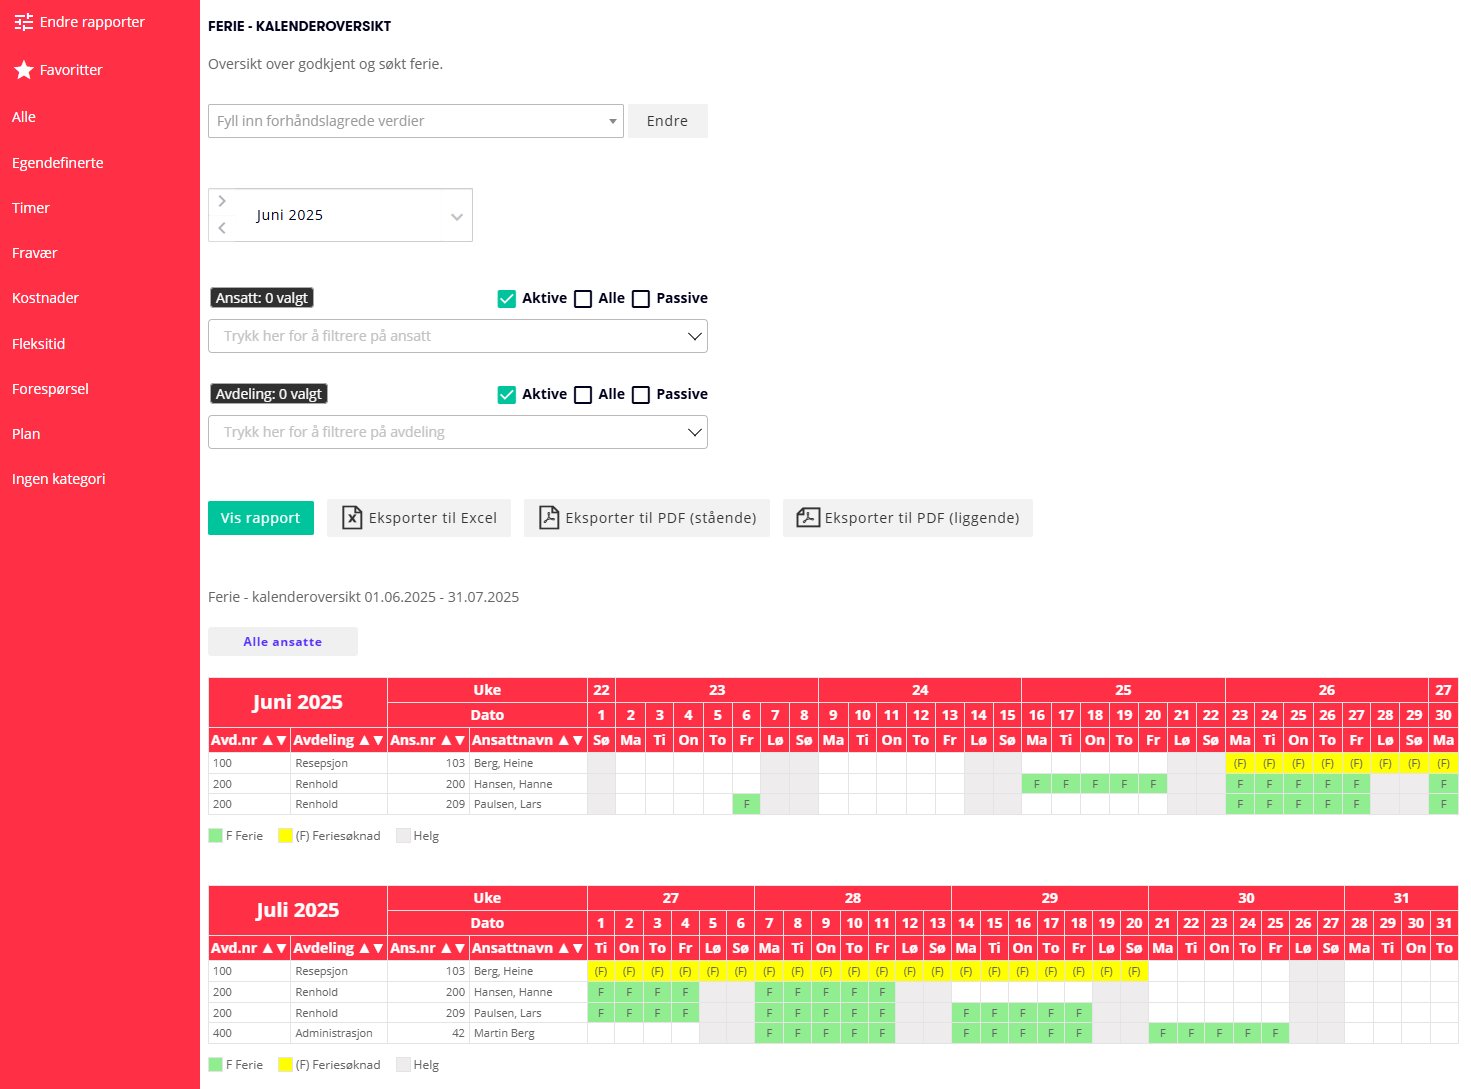Click Paulsen, Lars vacation cell on 6 June
The image size is (1471, 1089).
tap(746, 804)
